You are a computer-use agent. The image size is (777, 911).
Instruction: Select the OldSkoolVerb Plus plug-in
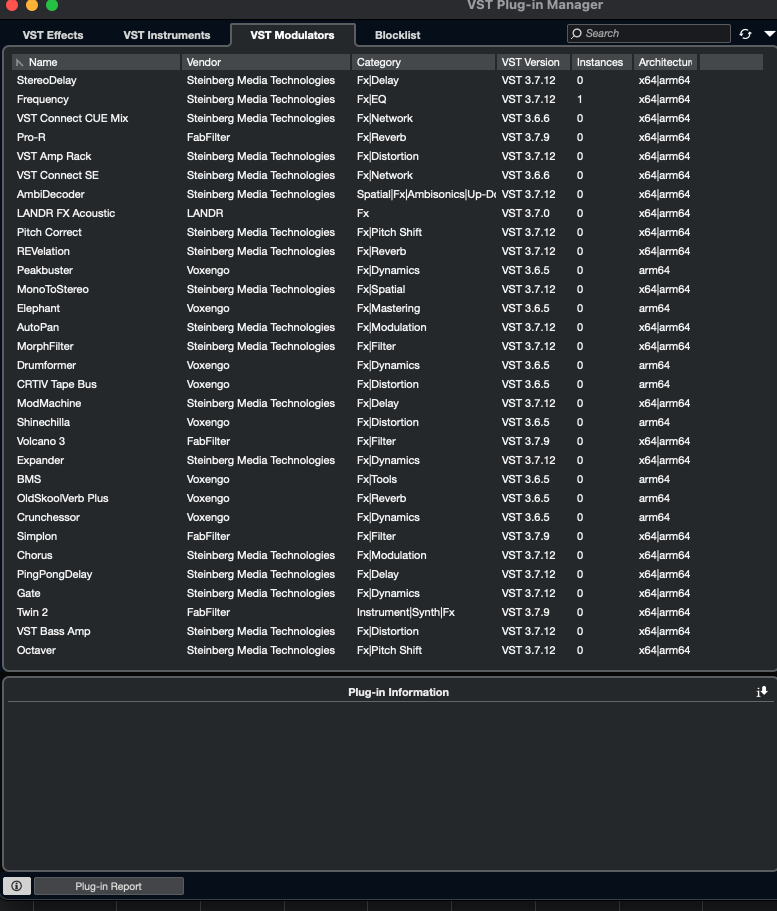click(63, 498)
